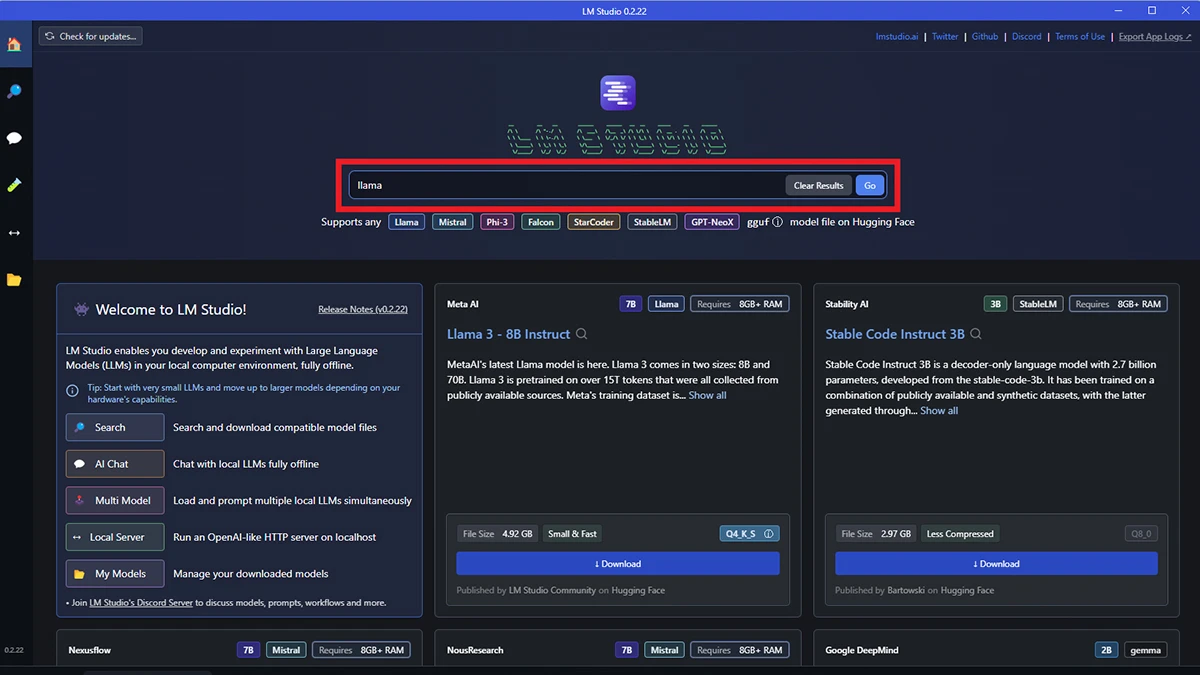
Task: Open LM Studio's Discord Server link
Action: click(141, 603)
